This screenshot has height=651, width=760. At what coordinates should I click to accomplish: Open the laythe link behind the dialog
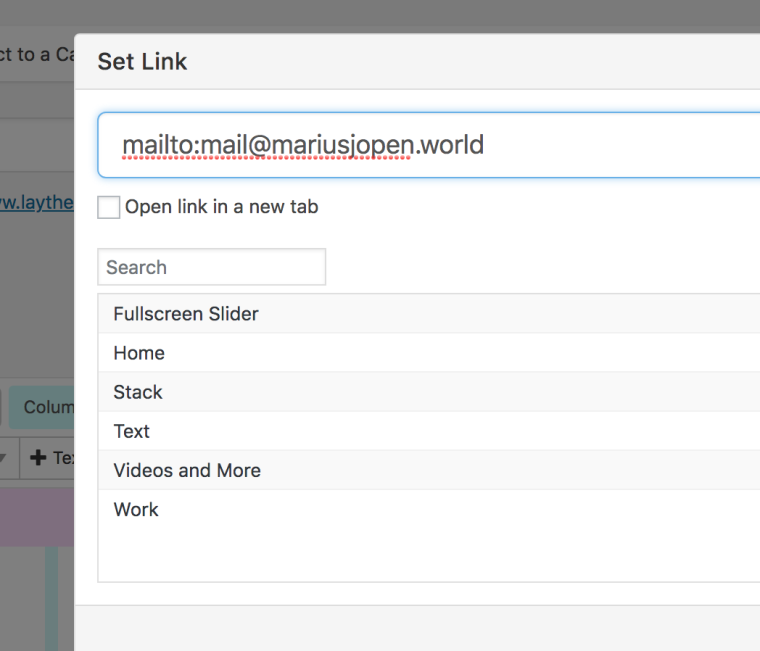click(x=37, y=202)
